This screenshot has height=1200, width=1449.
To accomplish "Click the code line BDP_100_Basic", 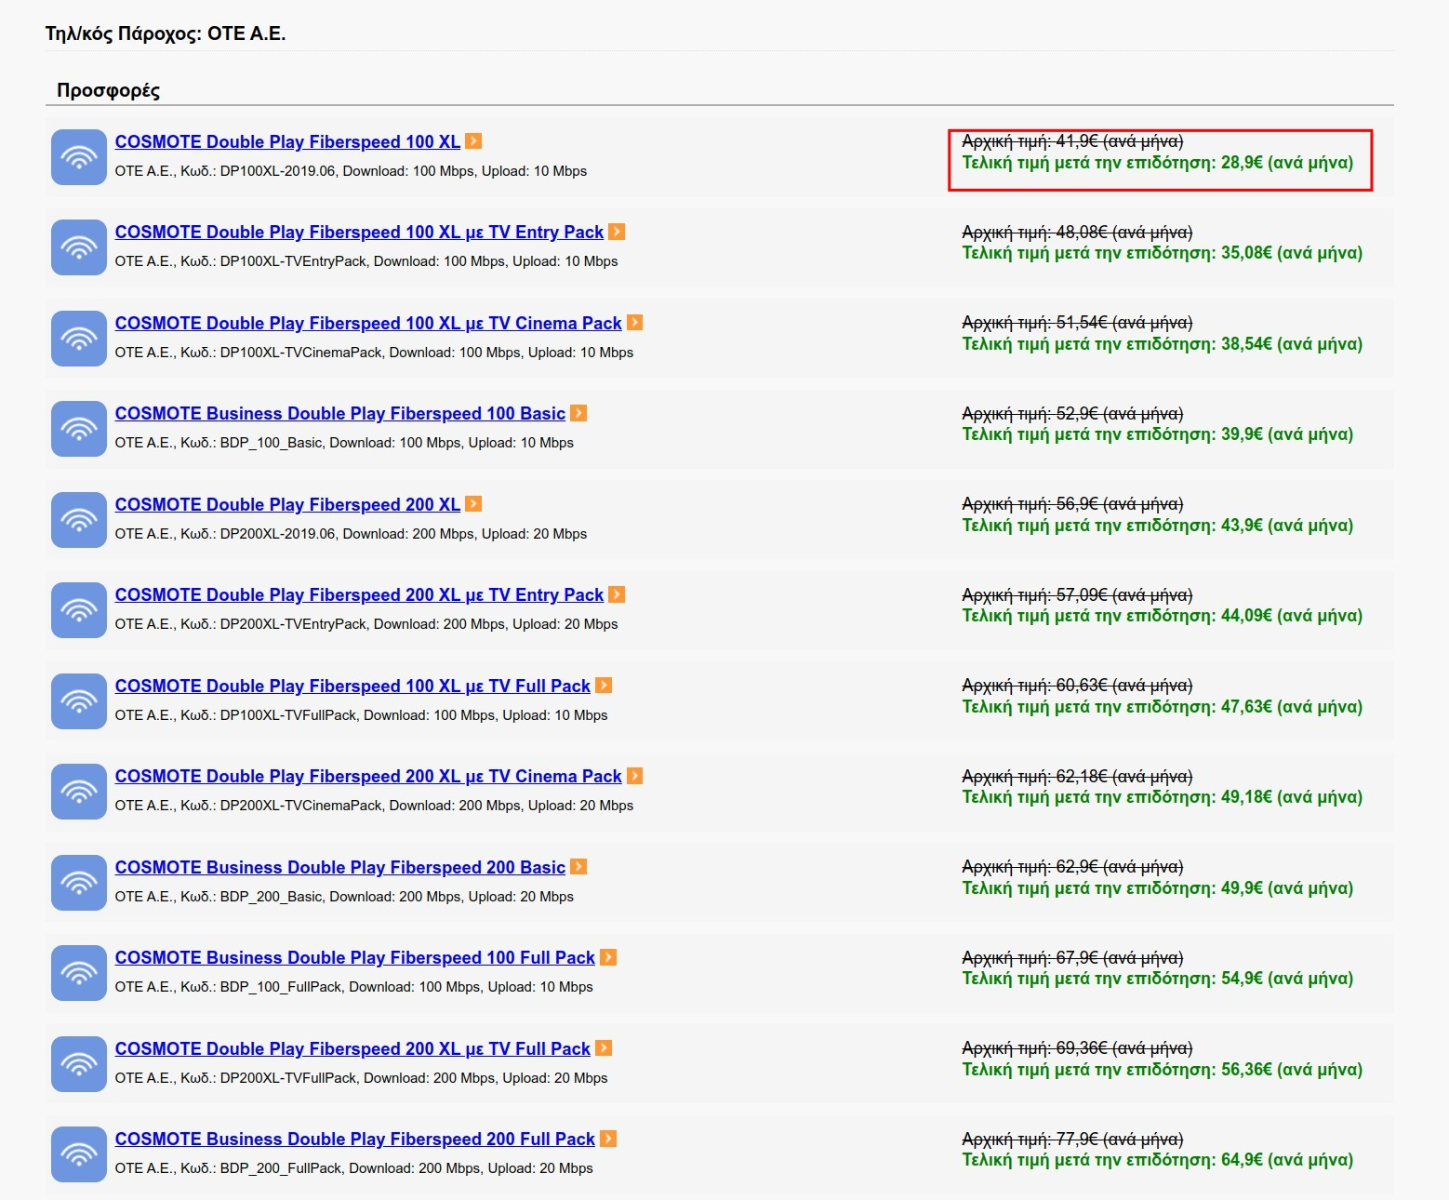I will pos(344,443).
